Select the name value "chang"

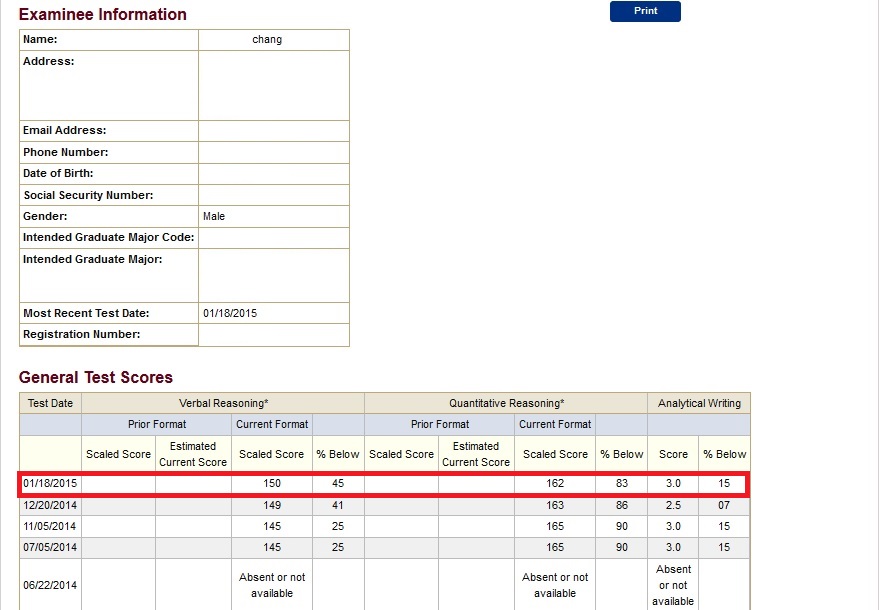(x=267, y=40)
